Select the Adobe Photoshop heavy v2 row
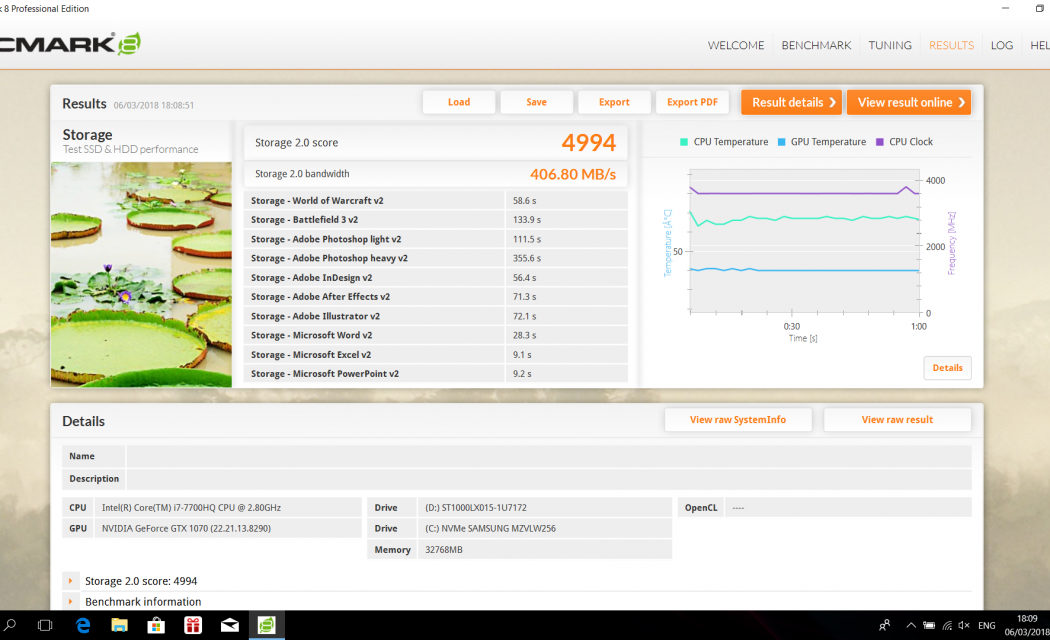Image resolution: width=1050 pixels, height=640 pixels. [436, 258]
